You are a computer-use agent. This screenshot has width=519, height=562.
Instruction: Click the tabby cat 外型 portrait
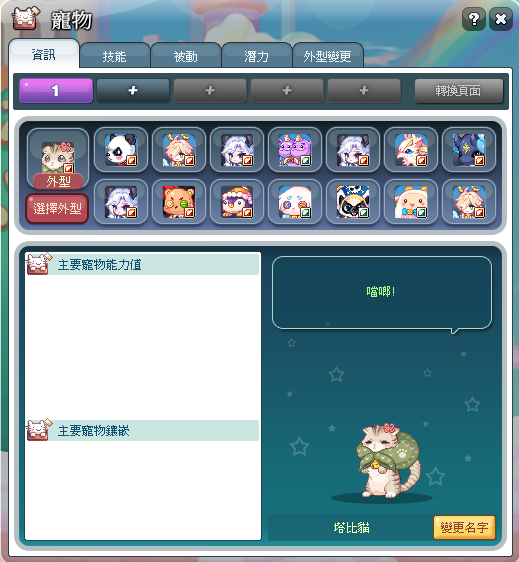(x=58, y=158)
